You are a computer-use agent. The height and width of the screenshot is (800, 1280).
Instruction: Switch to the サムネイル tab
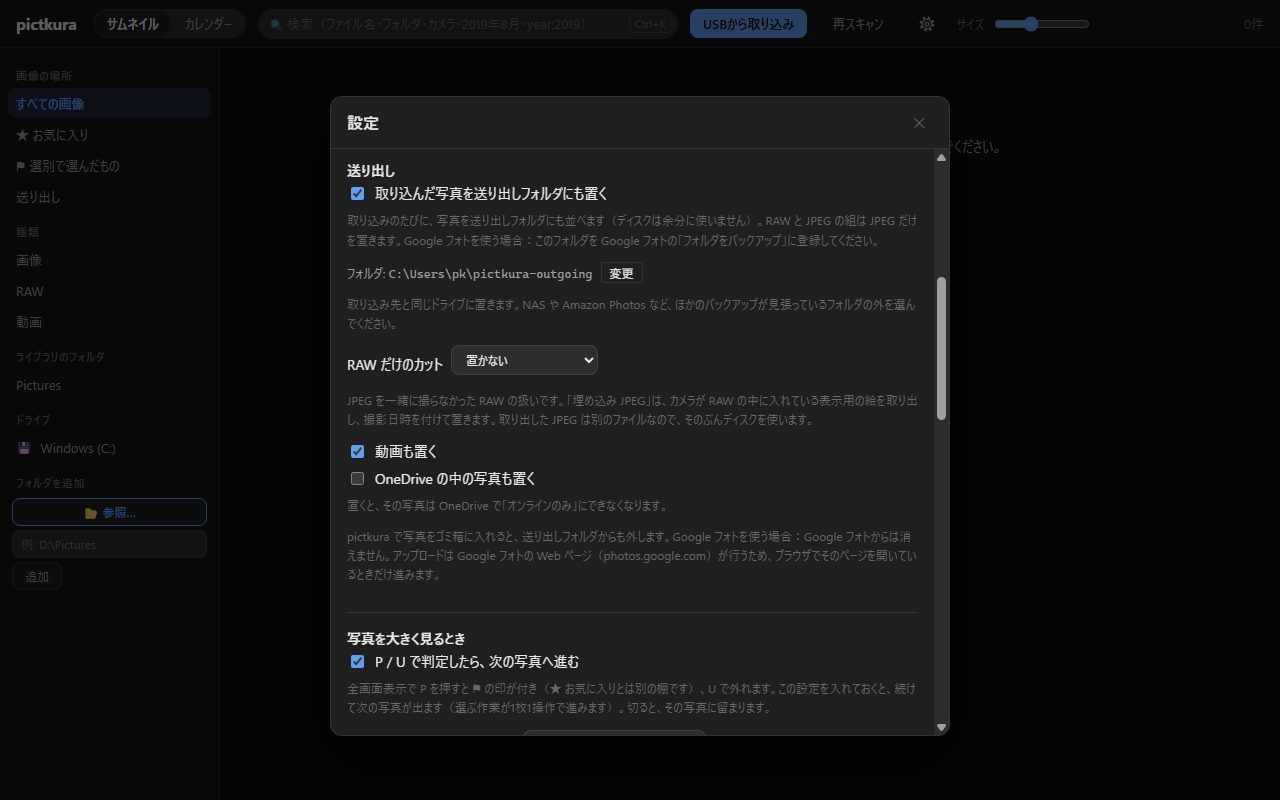[x=132, y=24]
